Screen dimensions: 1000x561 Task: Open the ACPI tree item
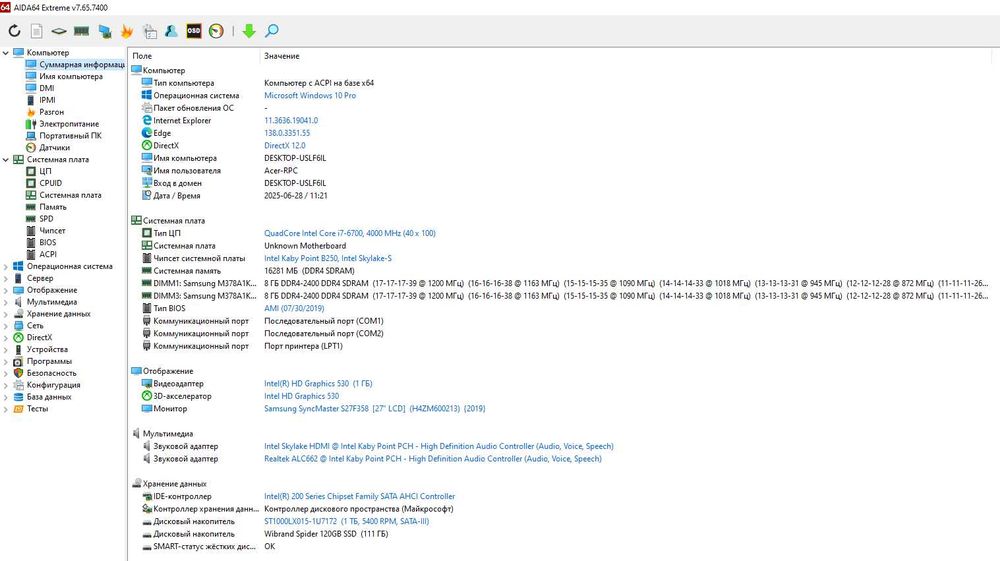(x=48, y=254)
